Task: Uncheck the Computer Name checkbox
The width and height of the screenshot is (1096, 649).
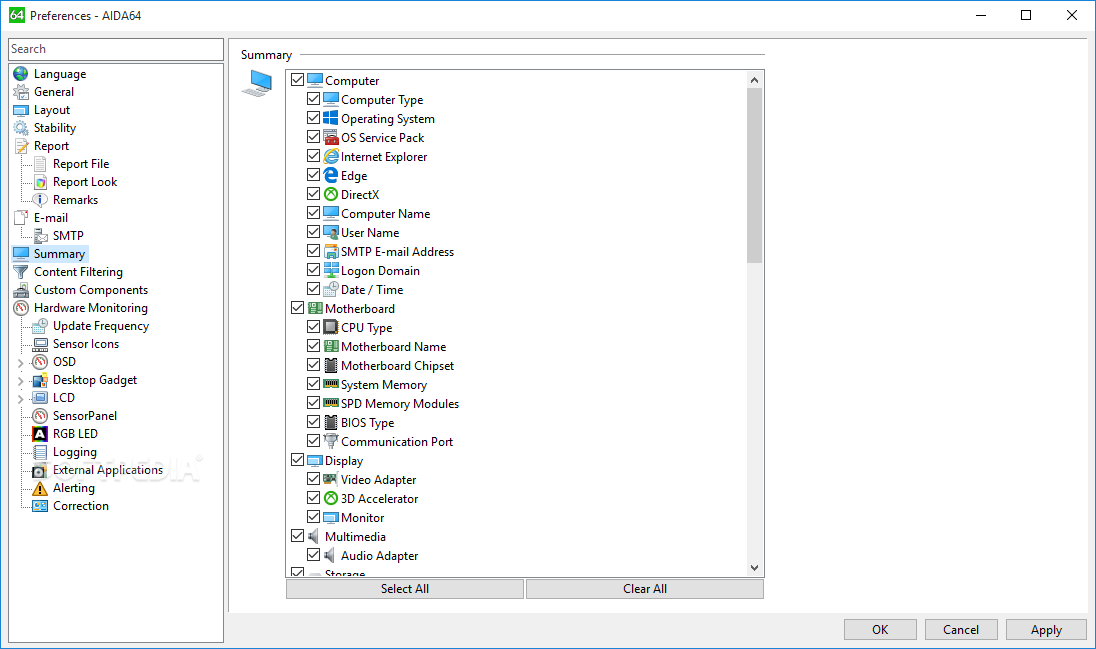Action: [x=314, y=213]
